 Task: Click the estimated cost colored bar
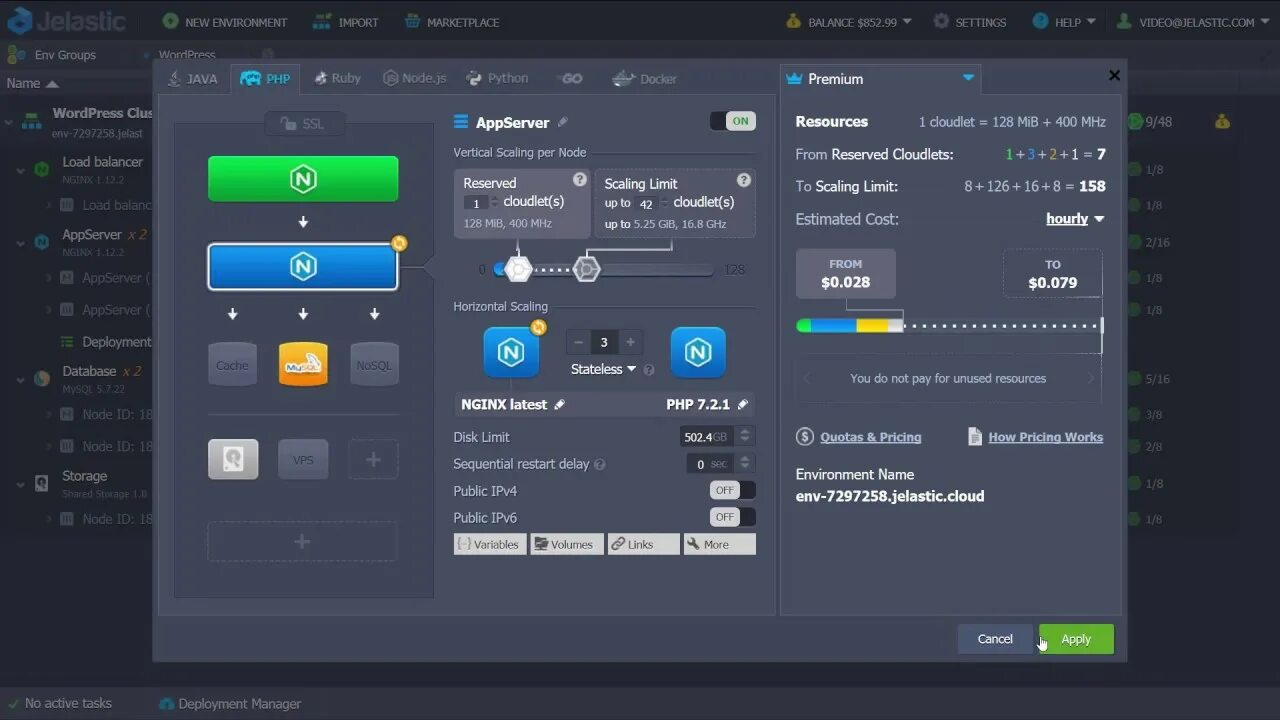pyautogui.click(x=850, y=326)
